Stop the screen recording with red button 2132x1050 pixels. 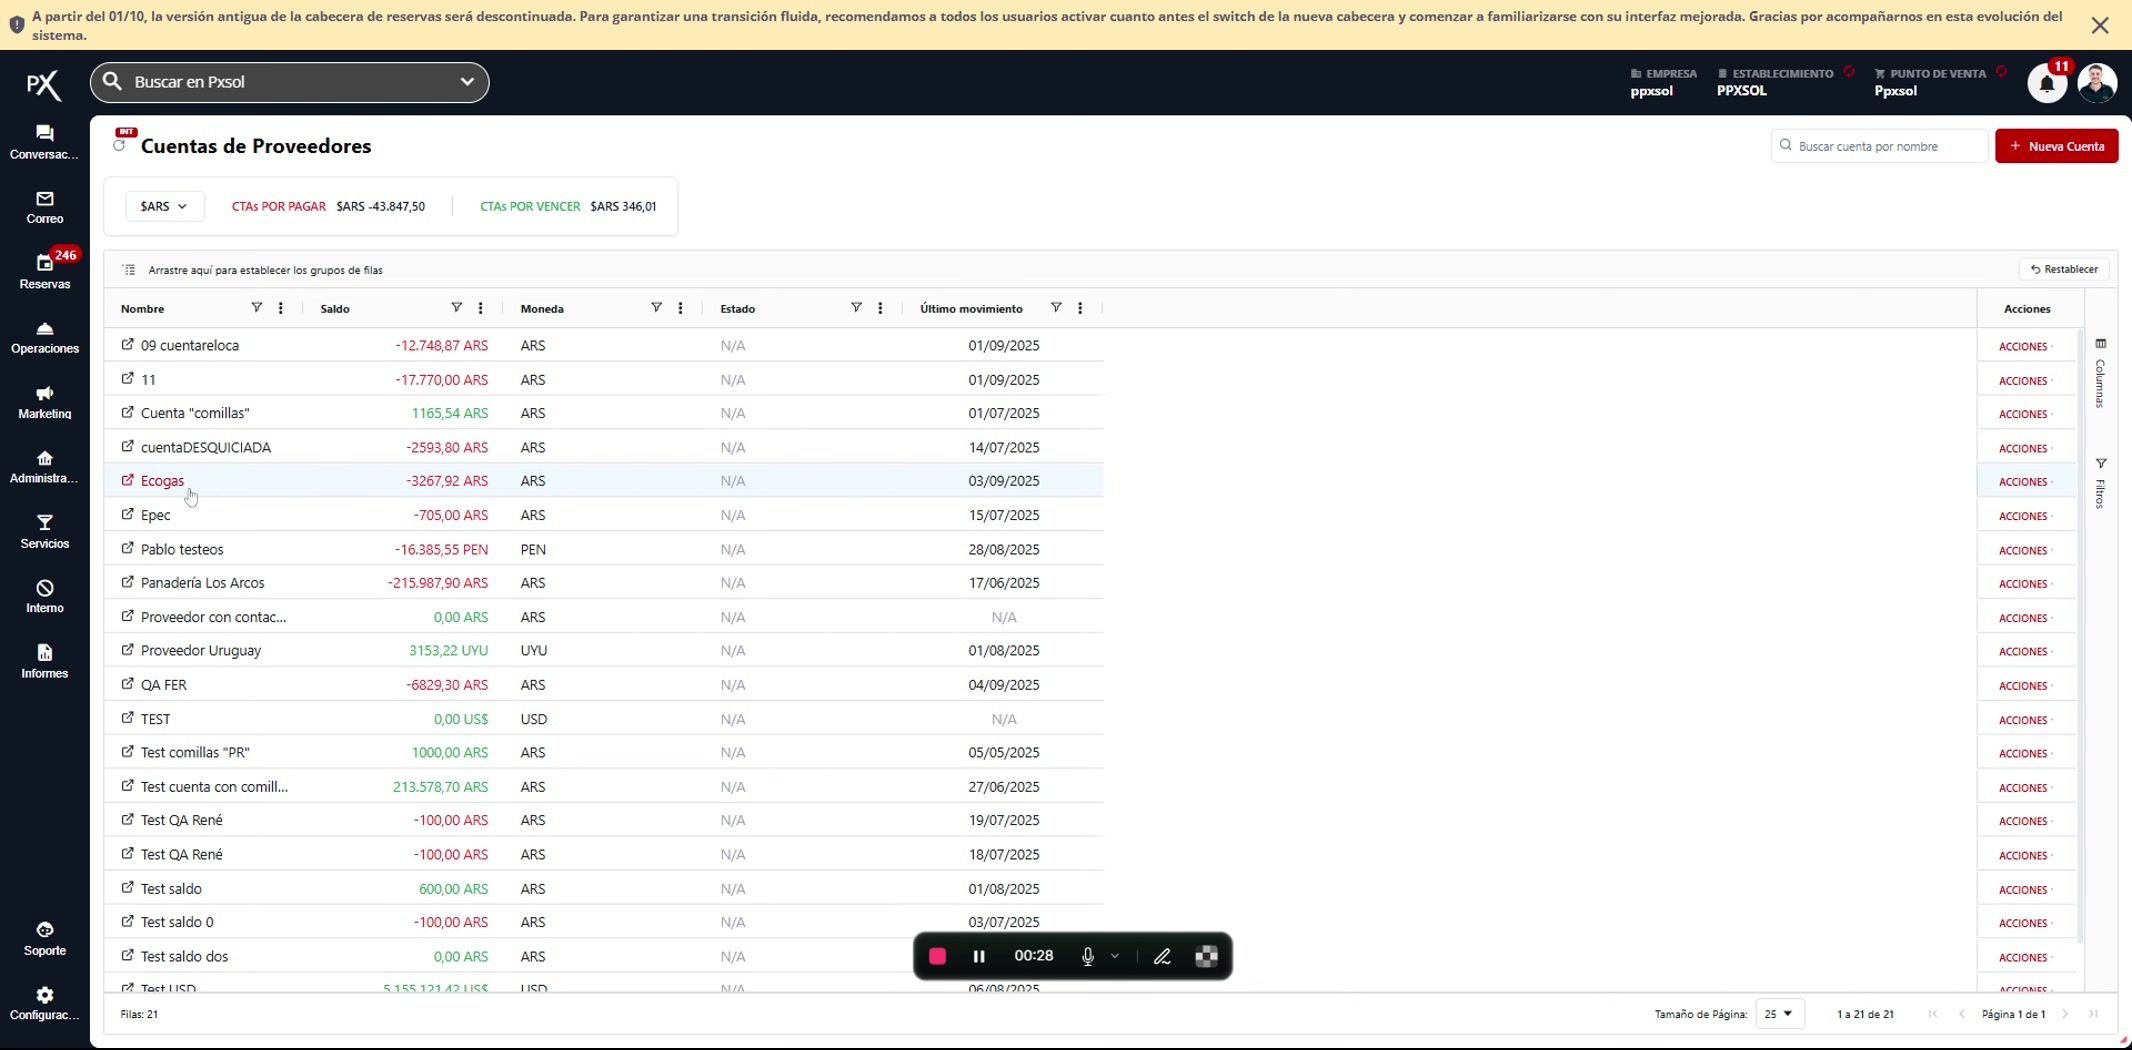click(937, 956)
